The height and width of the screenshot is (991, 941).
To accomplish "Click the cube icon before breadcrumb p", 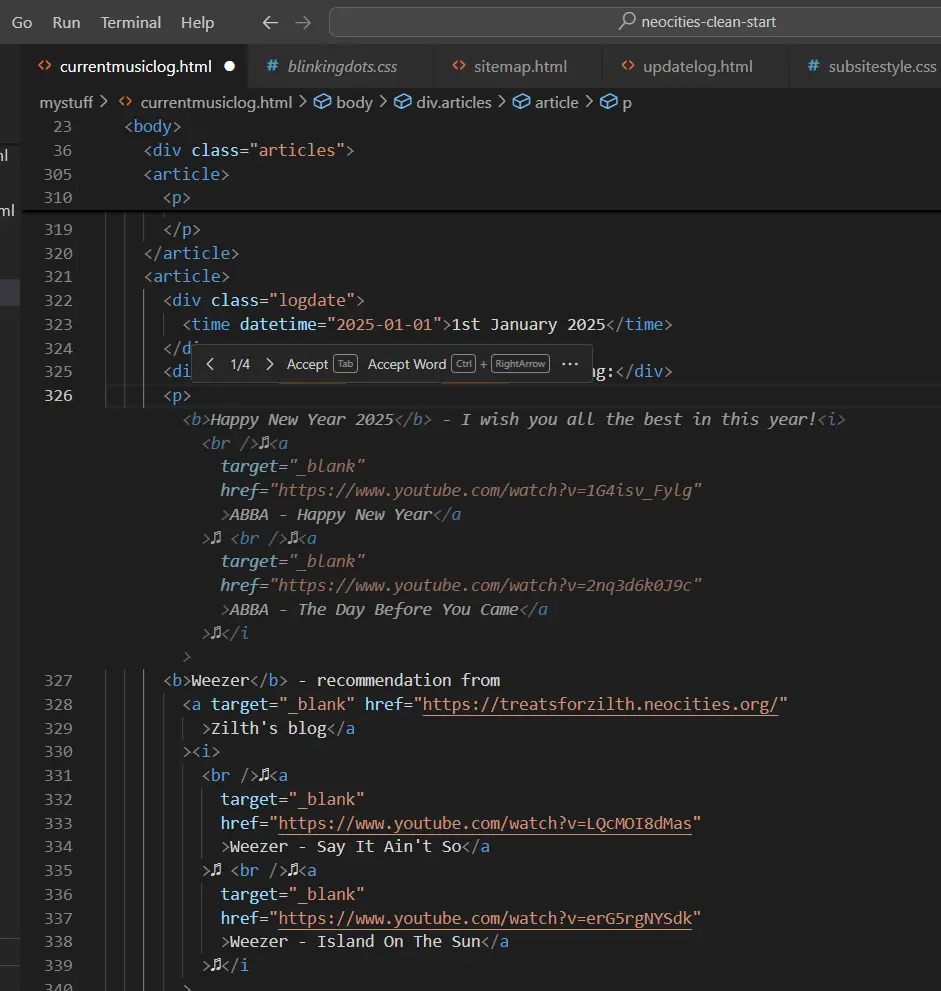I will tap(609, 102).
